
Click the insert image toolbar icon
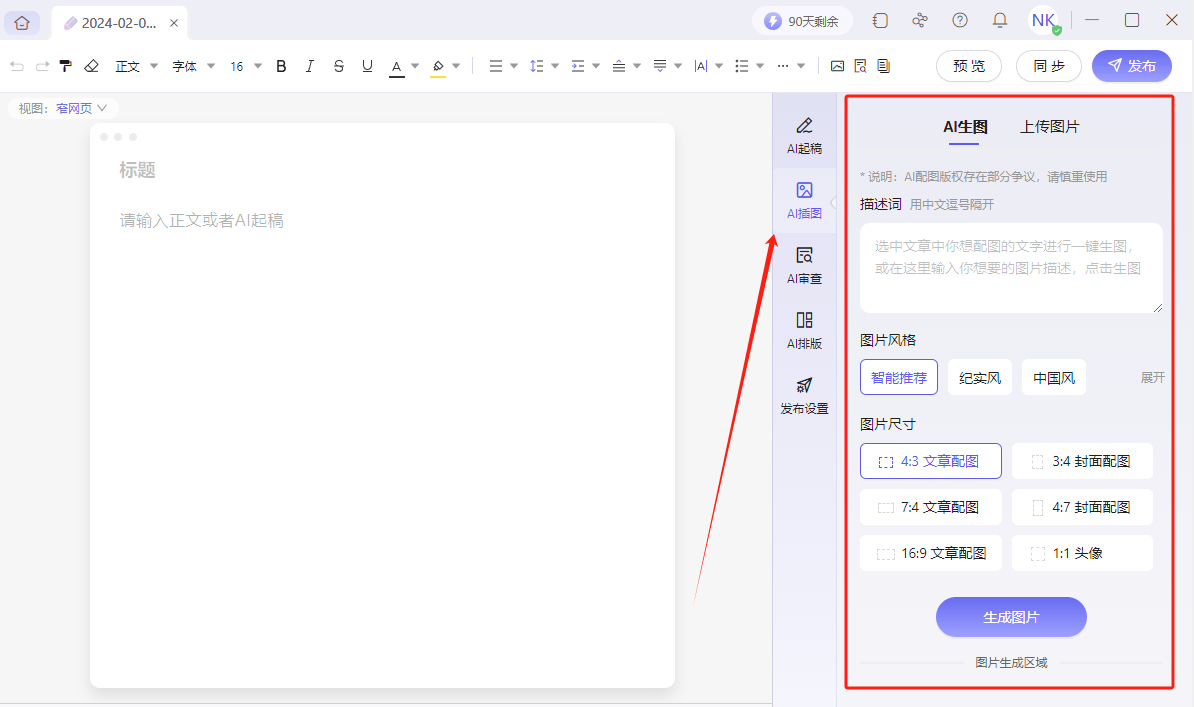coord(837,66)
